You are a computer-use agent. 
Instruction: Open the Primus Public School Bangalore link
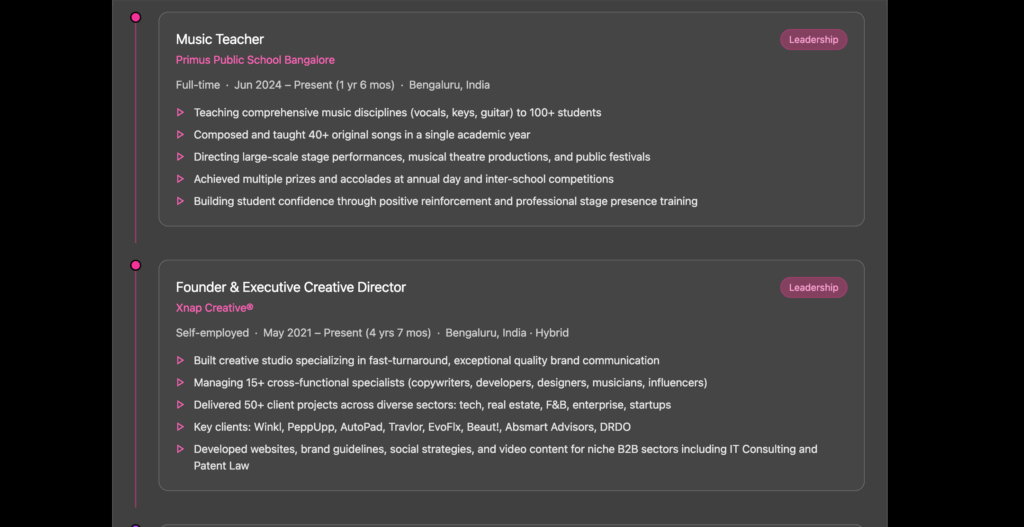255,60
